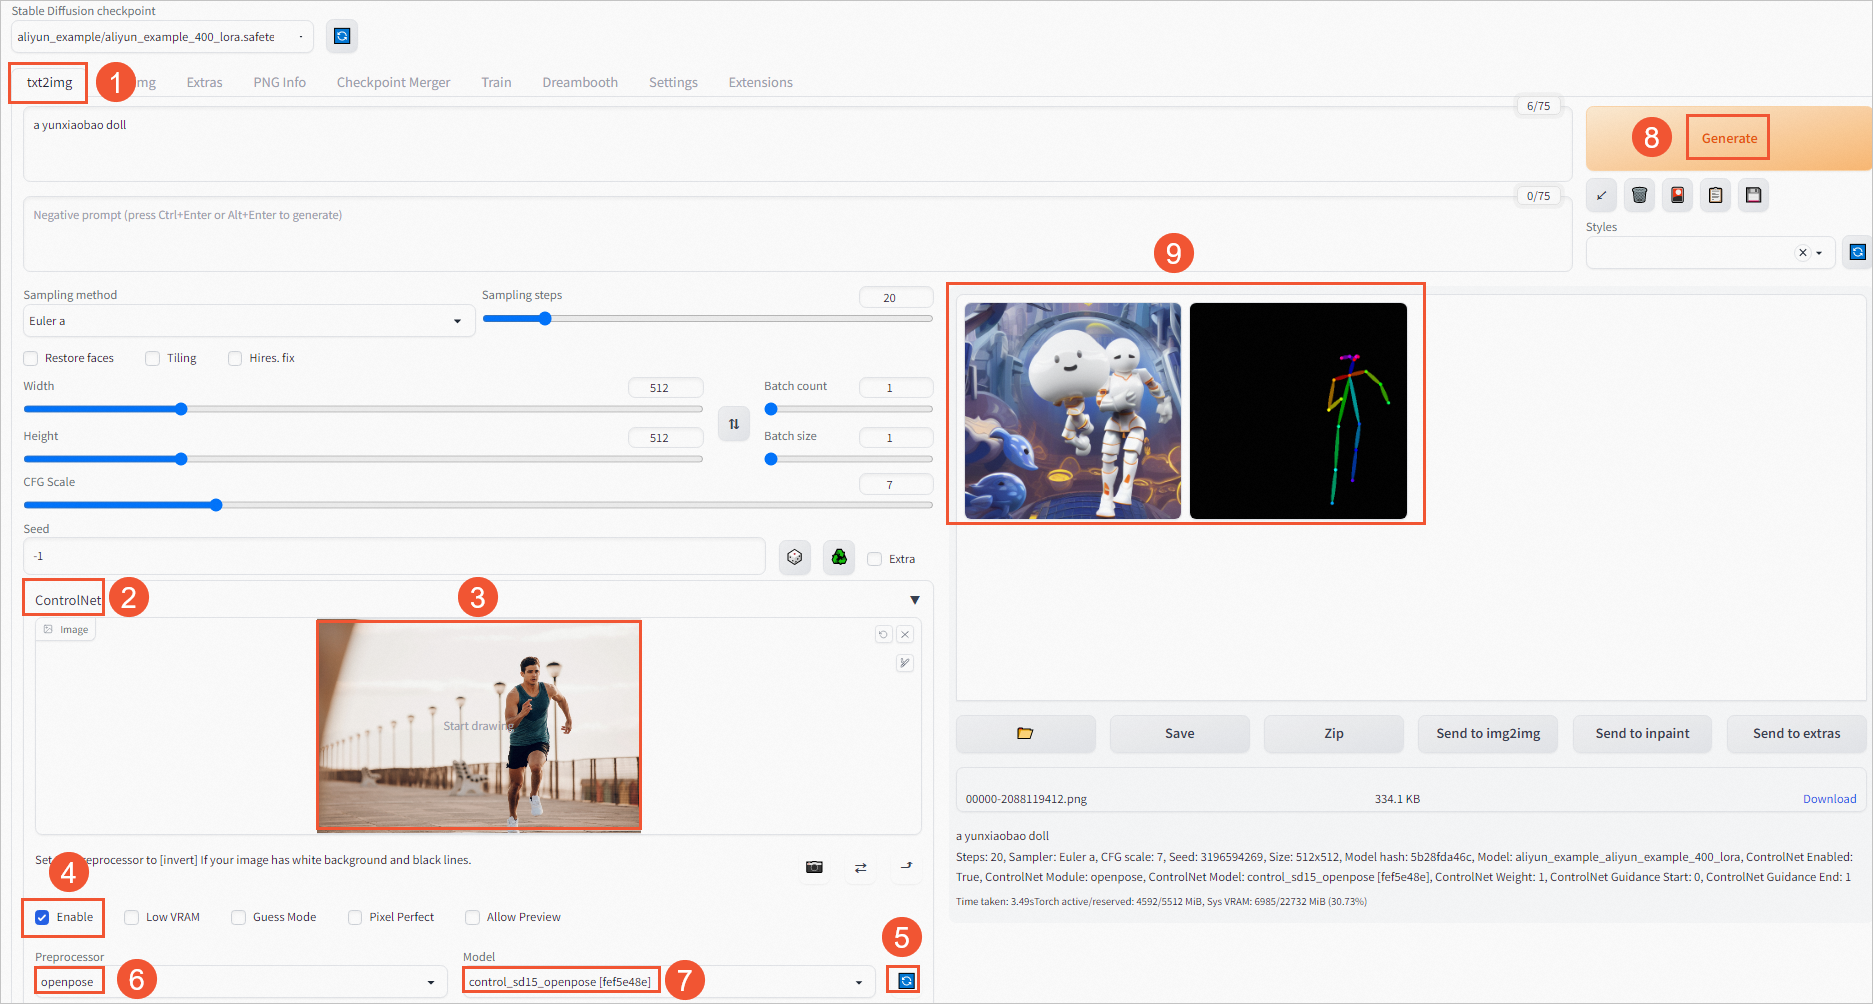Click the camera webcam icon in ControlNet

pos(814,867)
